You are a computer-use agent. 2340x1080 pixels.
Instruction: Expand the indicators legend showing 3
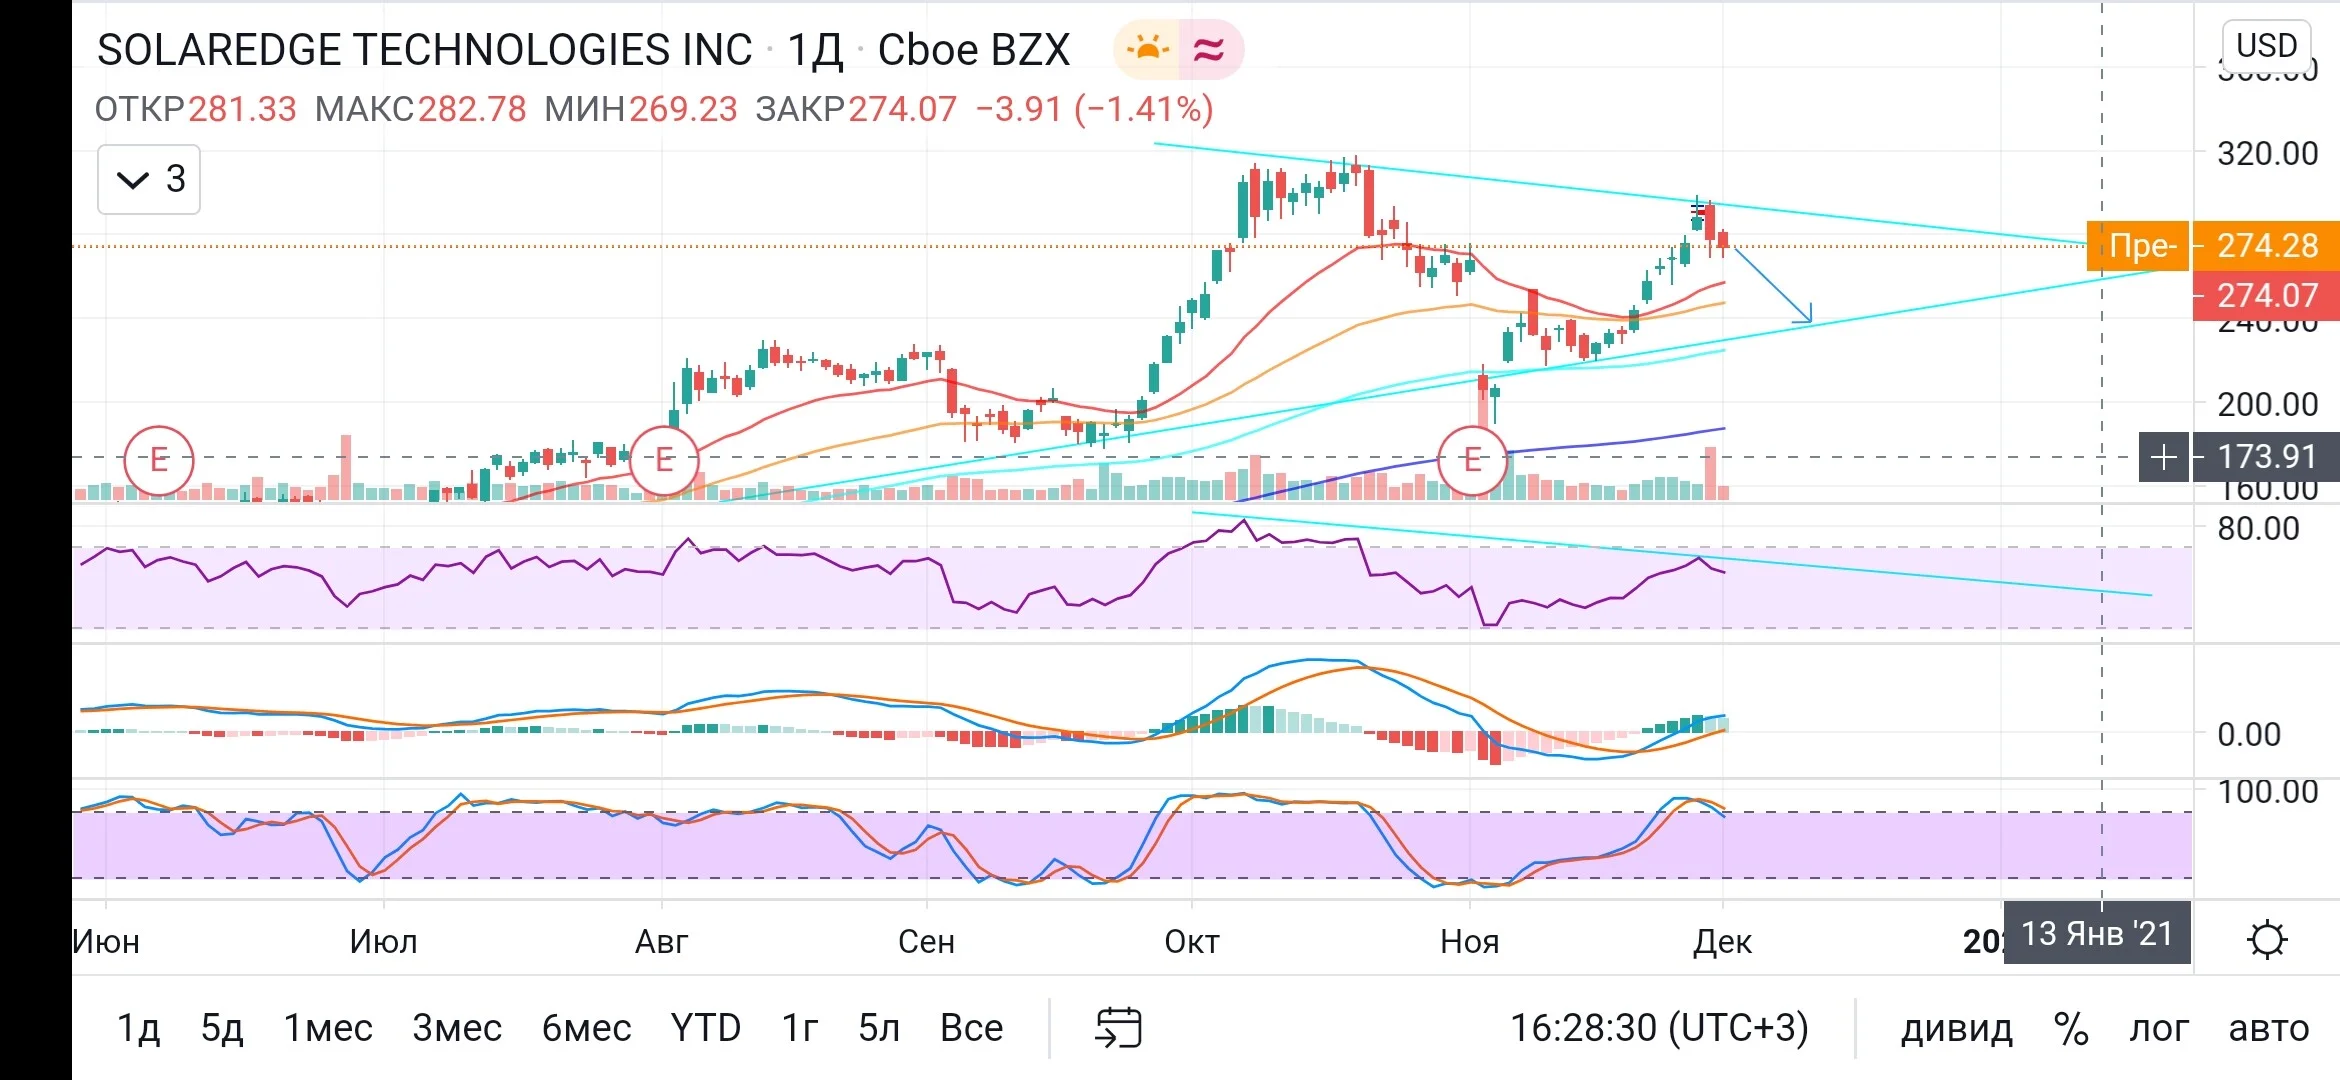coord(149,179)
